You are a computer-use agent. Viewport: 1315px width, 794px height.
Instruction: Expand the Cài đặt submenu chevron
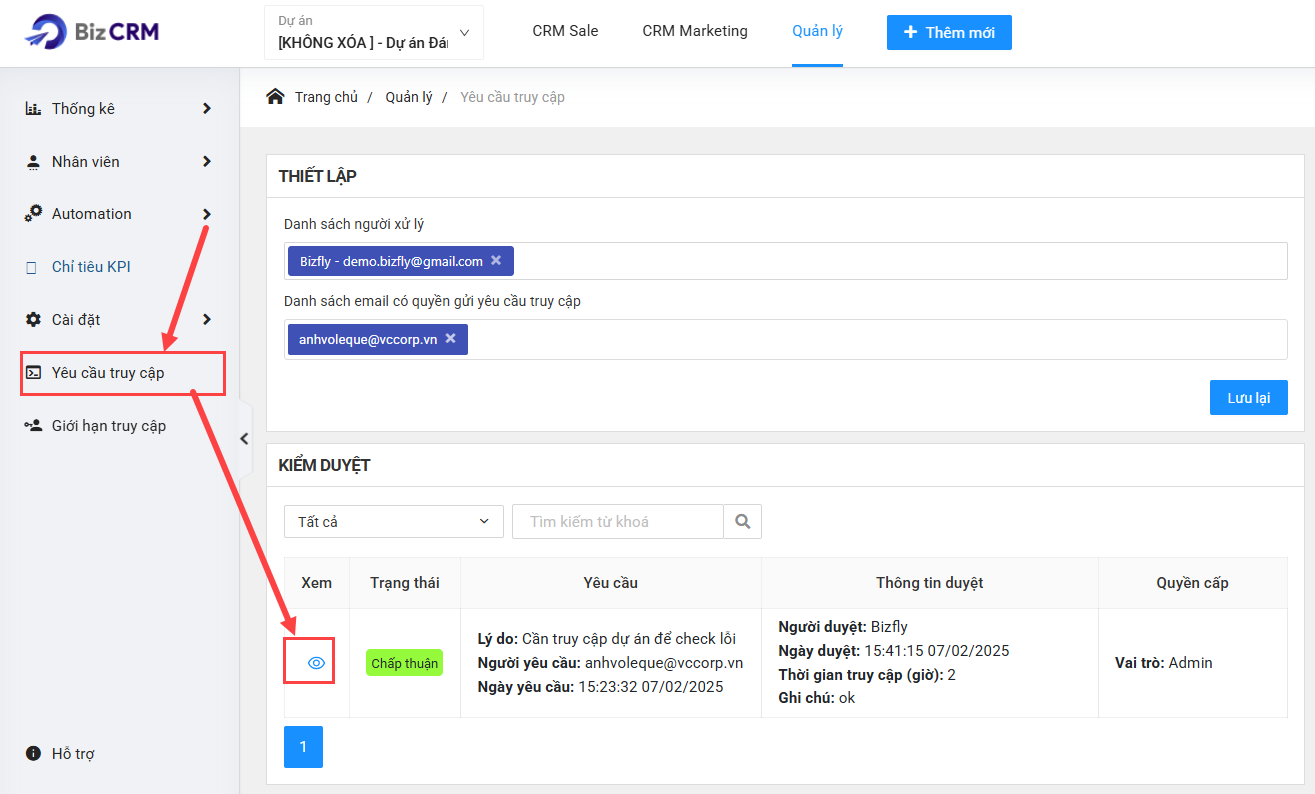(207, 320)
